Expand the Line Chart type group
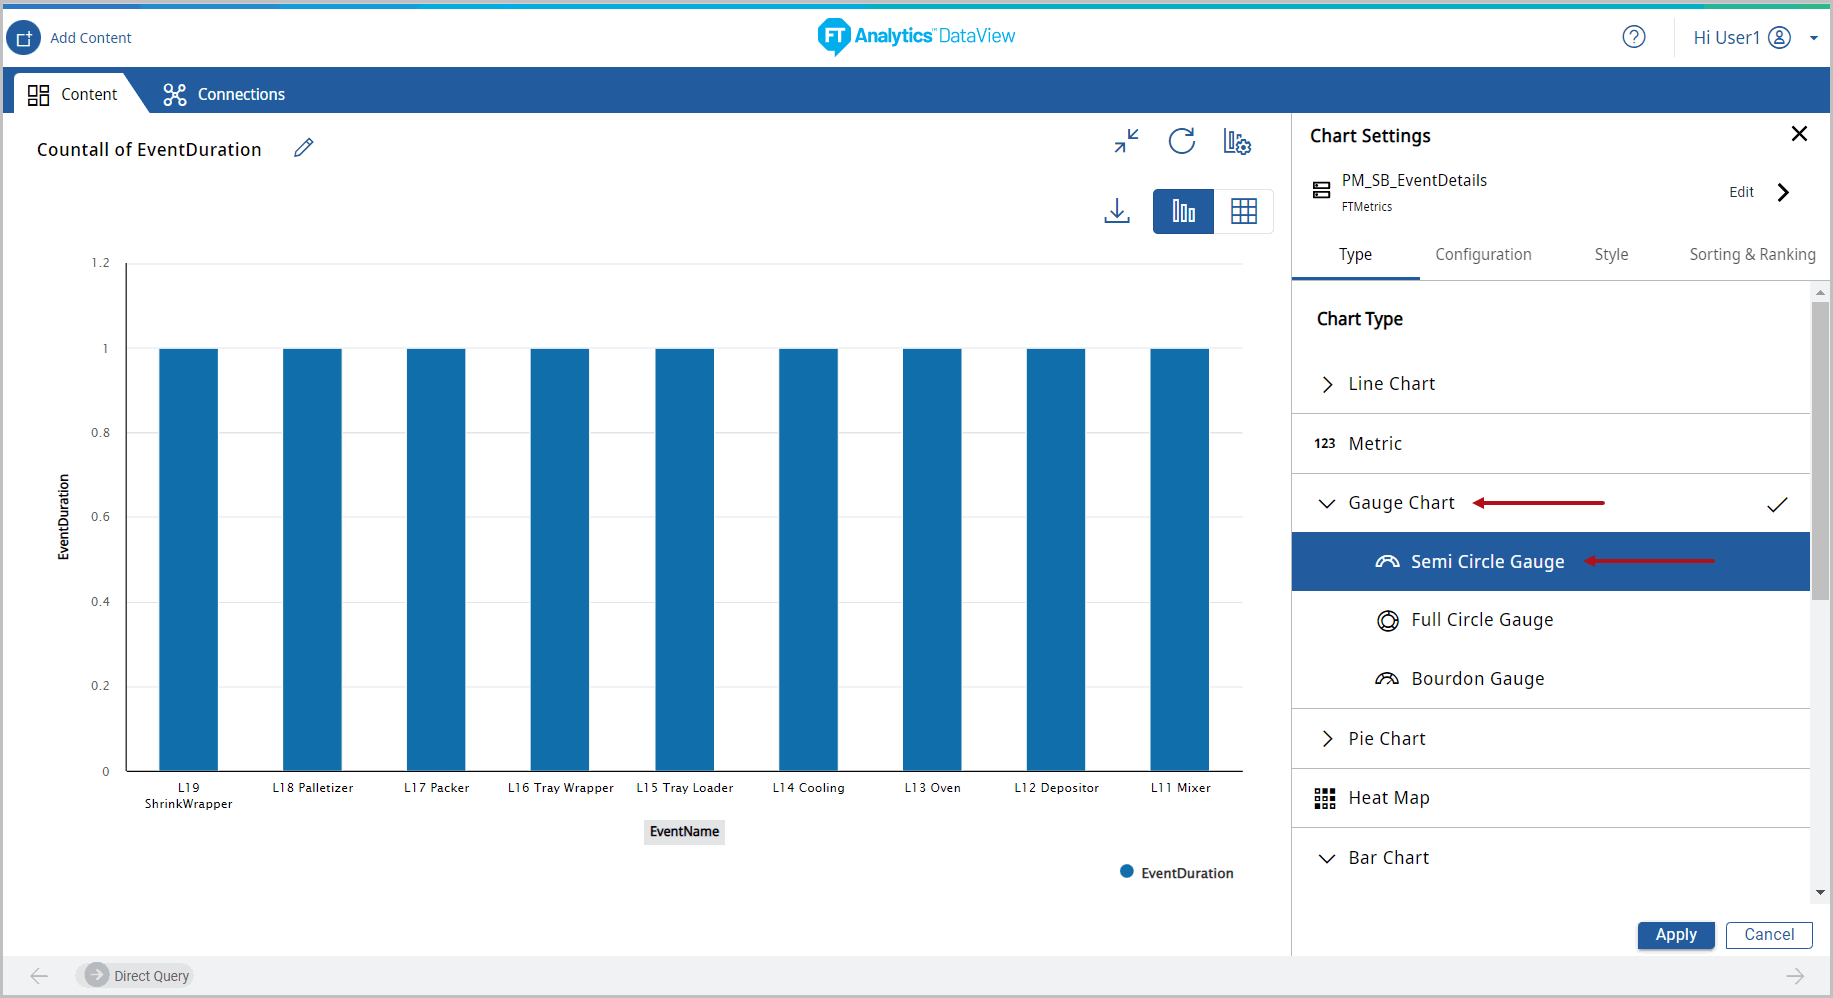Viewport: 1833px width, 998px height. pyautogui.click(x=1327, y=384)
